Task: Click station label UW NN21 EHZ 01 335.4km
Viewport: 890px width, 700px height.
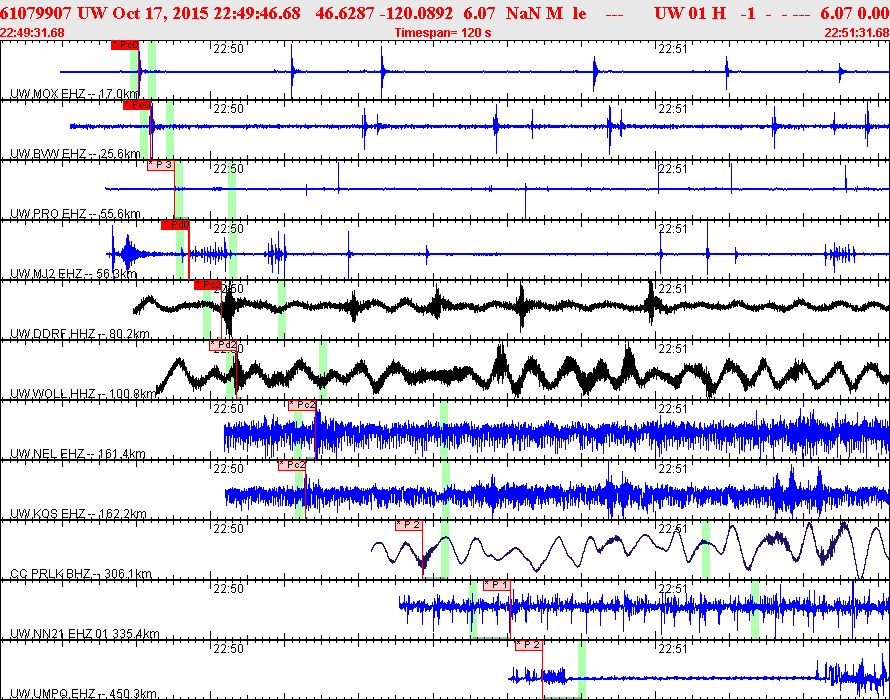Action: [85, 634]
